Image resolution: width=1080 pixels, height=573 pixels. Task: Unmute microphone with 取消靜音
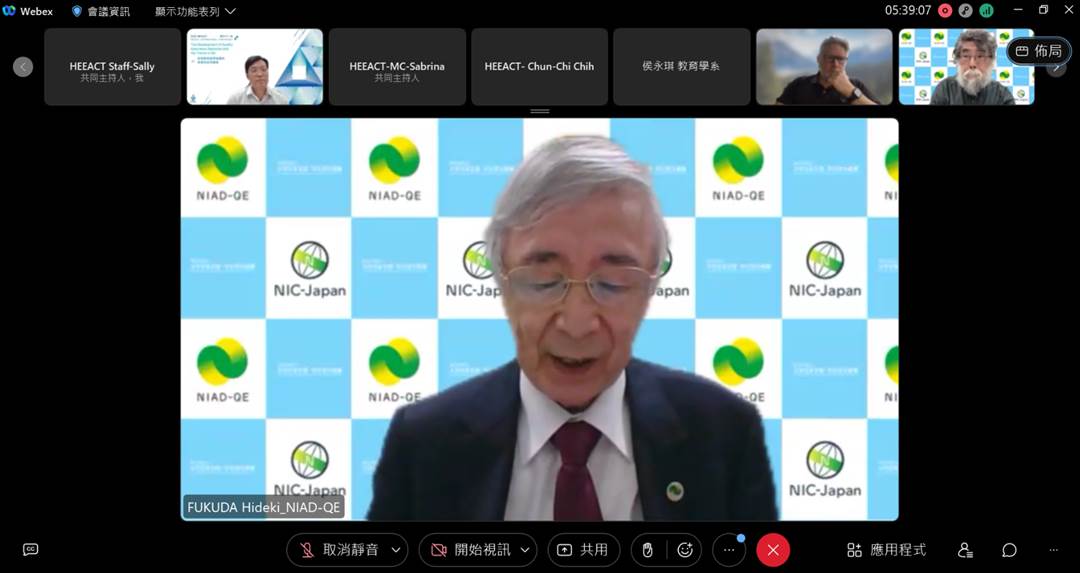[x=340, y=550]
